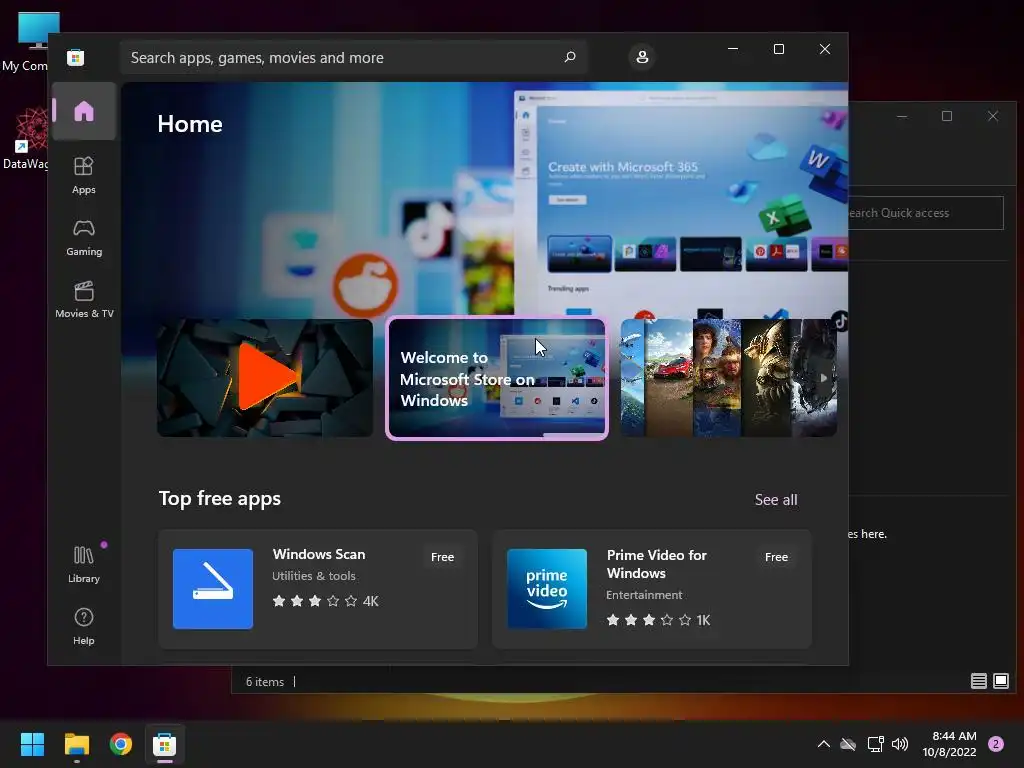Click the Top free apps heading

219,499
